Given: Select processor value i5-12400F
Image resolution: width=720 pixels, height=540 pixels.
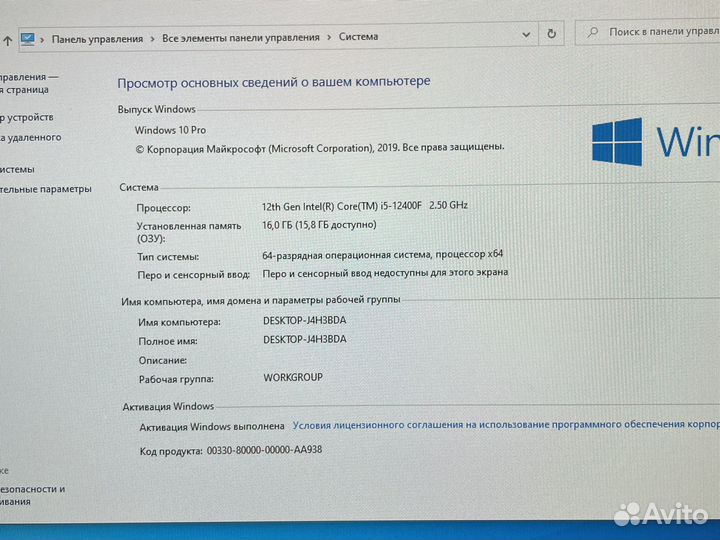Looking at the screenshot, I should point(365,206).
